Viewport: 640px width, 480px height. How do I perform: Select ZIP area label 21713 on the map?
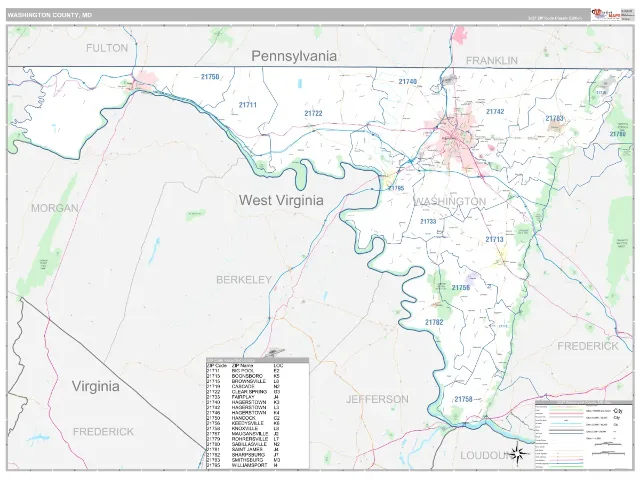coord(494,239)
